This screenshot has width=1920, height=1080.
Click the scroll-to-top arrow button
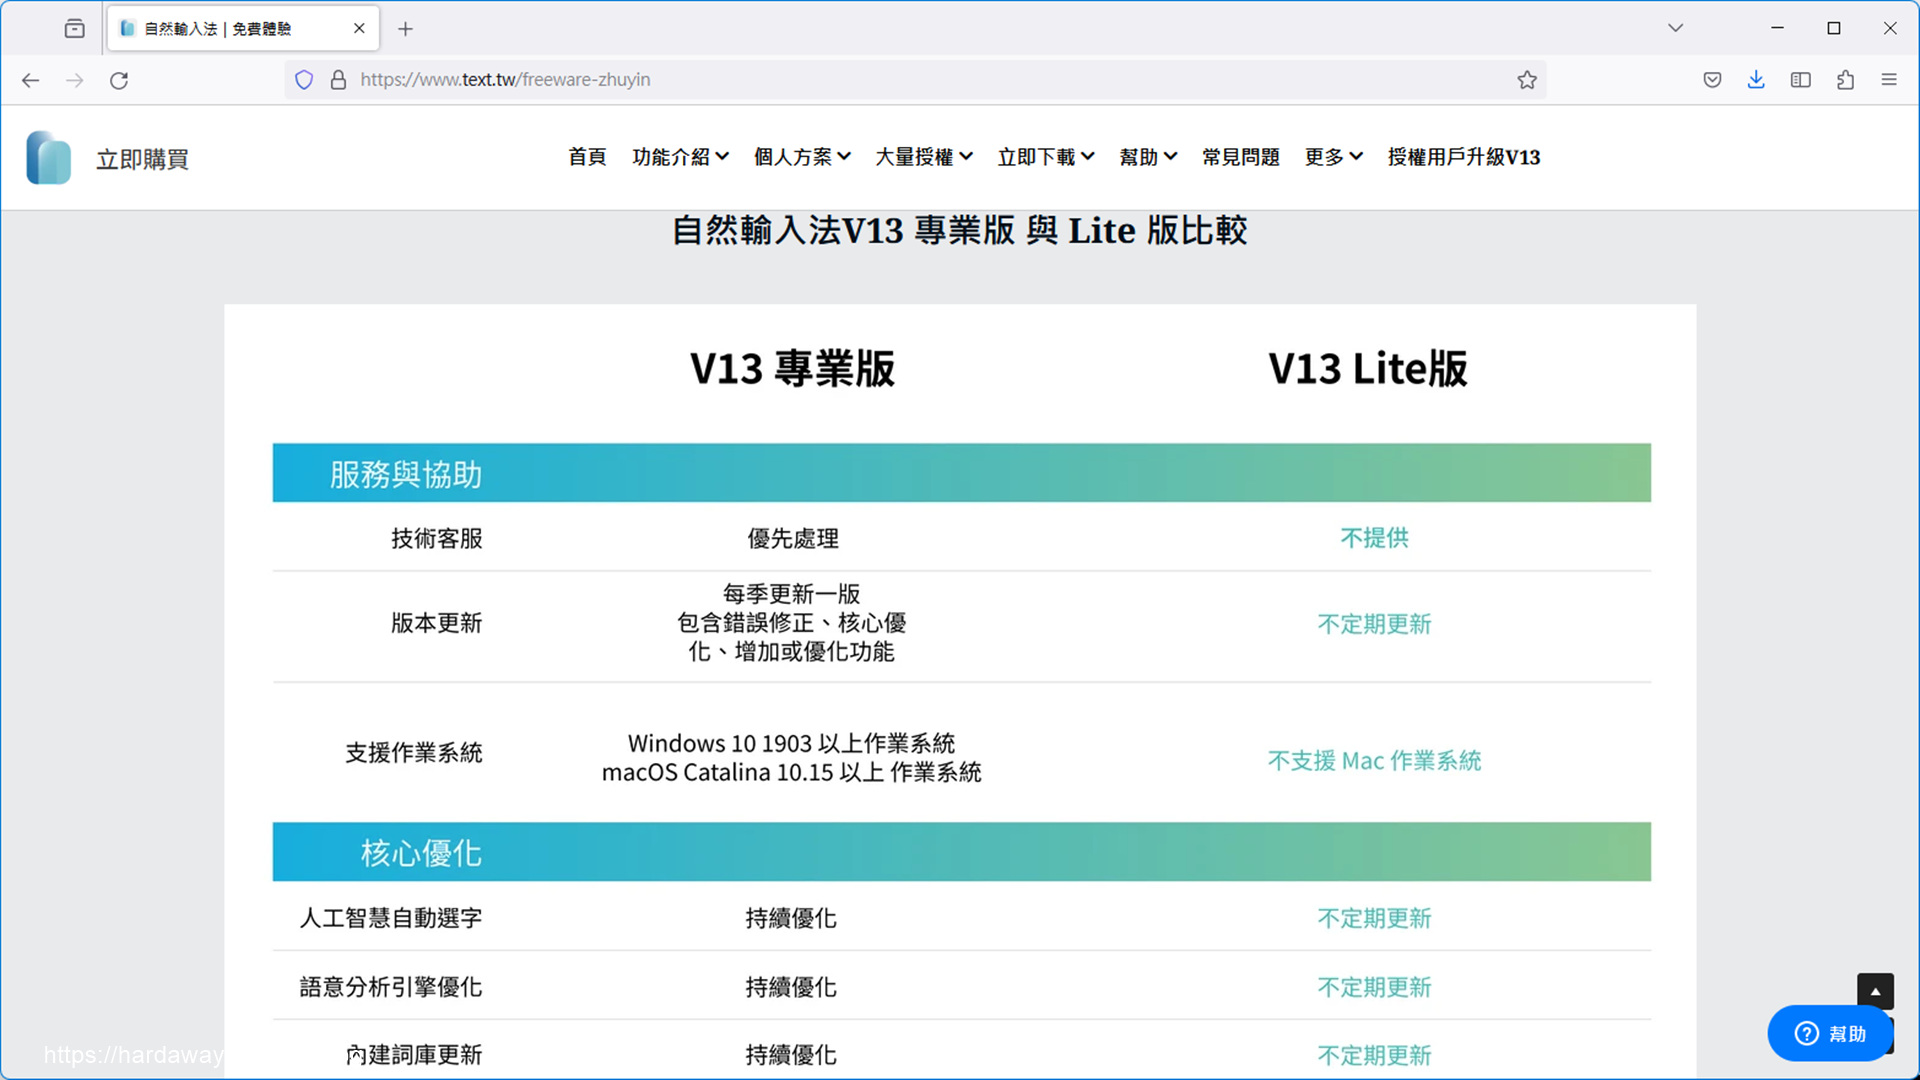(1875, 991)
